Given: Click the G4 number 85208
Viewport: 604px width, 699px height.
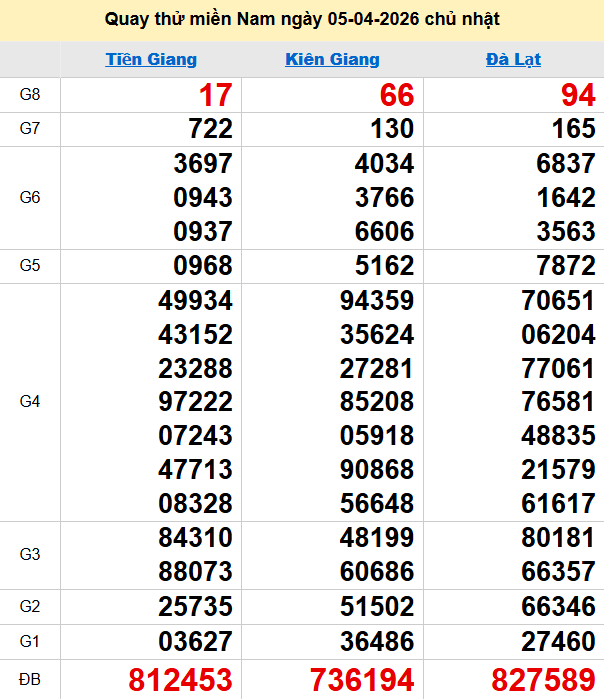Looking at the screenshot, I should coord(377,402).
